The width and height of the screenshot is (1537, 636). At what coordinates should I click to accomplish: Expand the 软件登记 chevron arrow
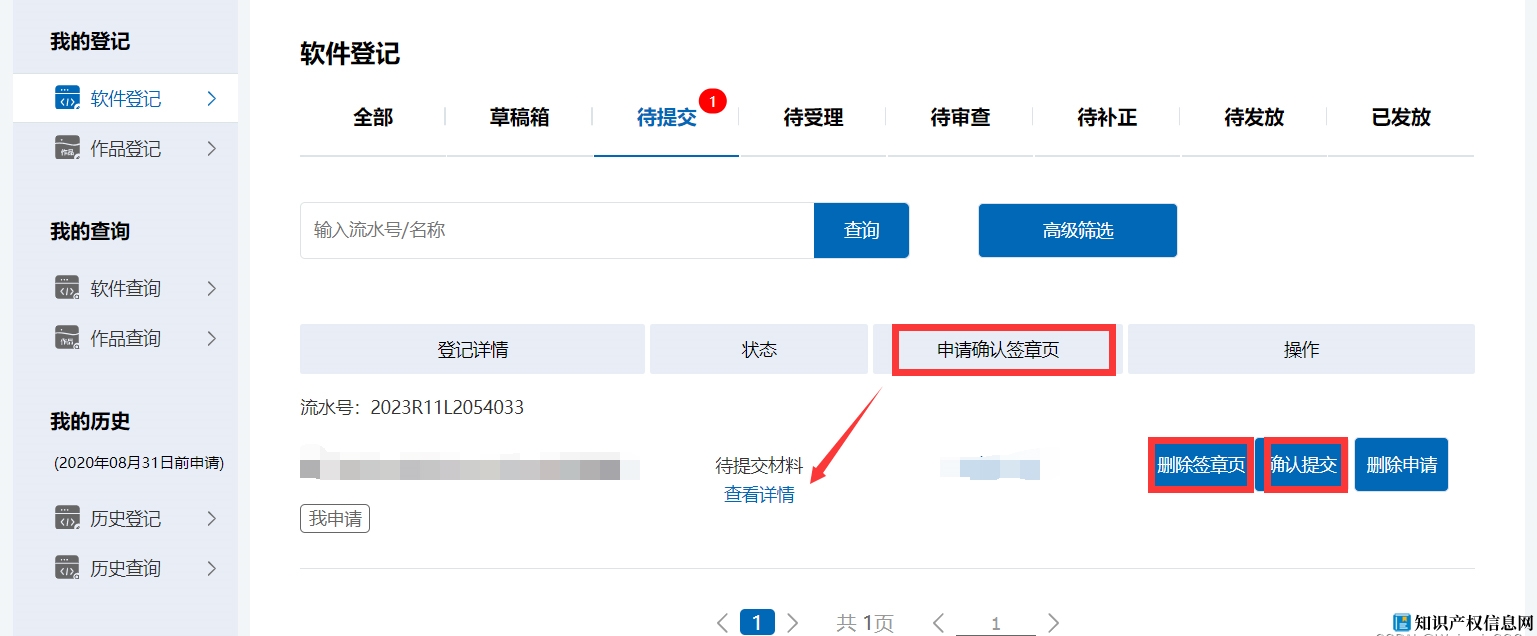click(211, 98)
